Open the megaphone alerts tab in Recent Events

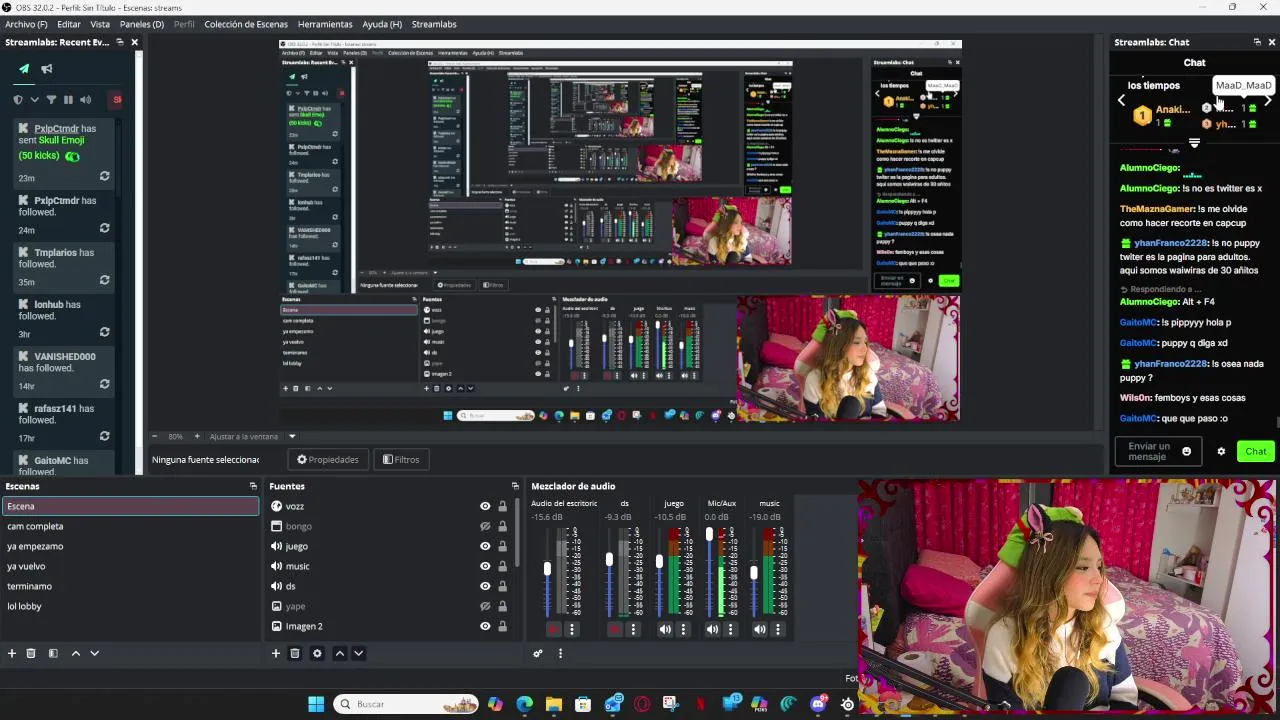pyautogui.click(x=47, y=69)
